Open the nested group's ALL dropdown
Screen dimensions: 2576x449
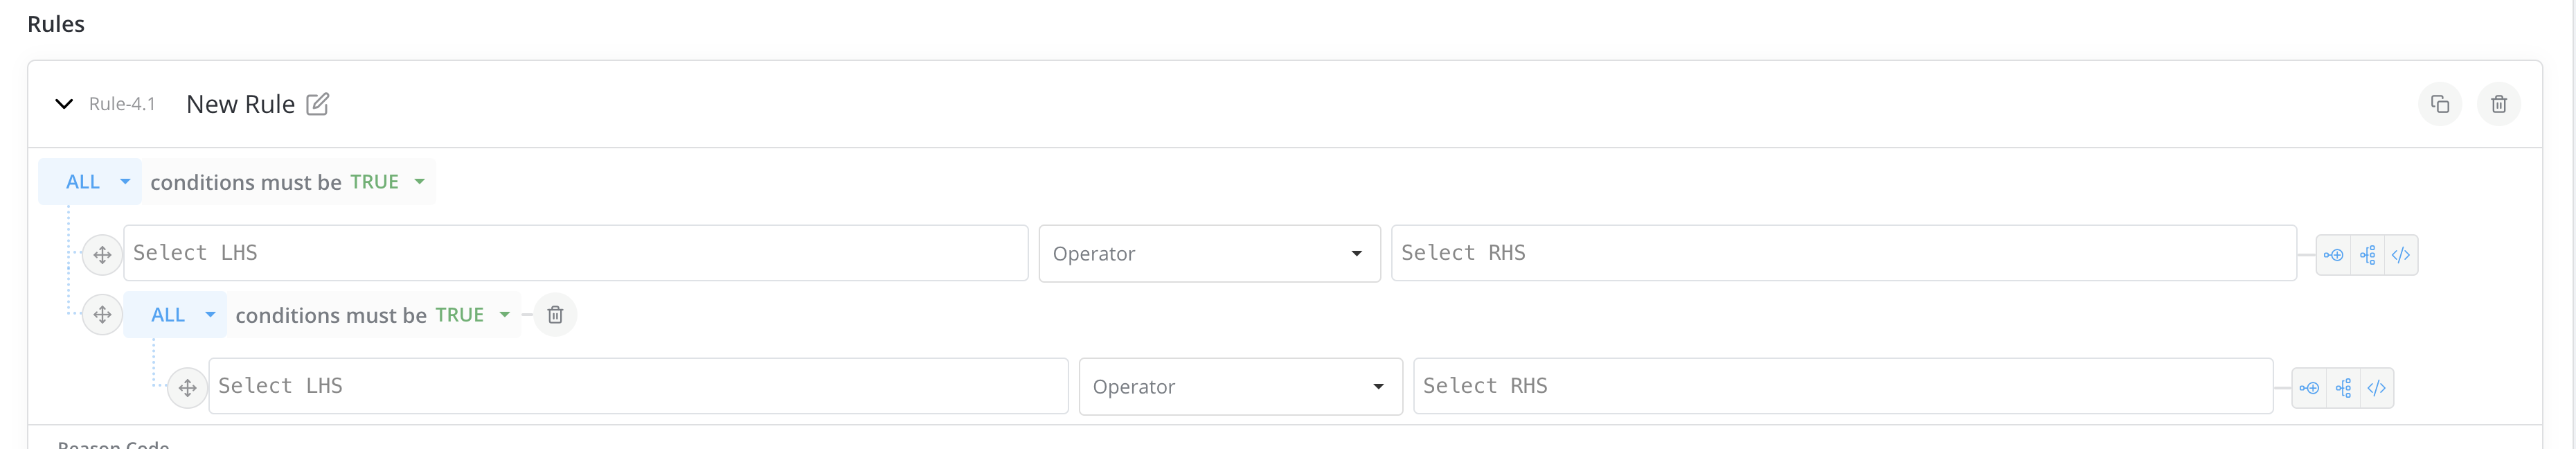tap(182, 315)
